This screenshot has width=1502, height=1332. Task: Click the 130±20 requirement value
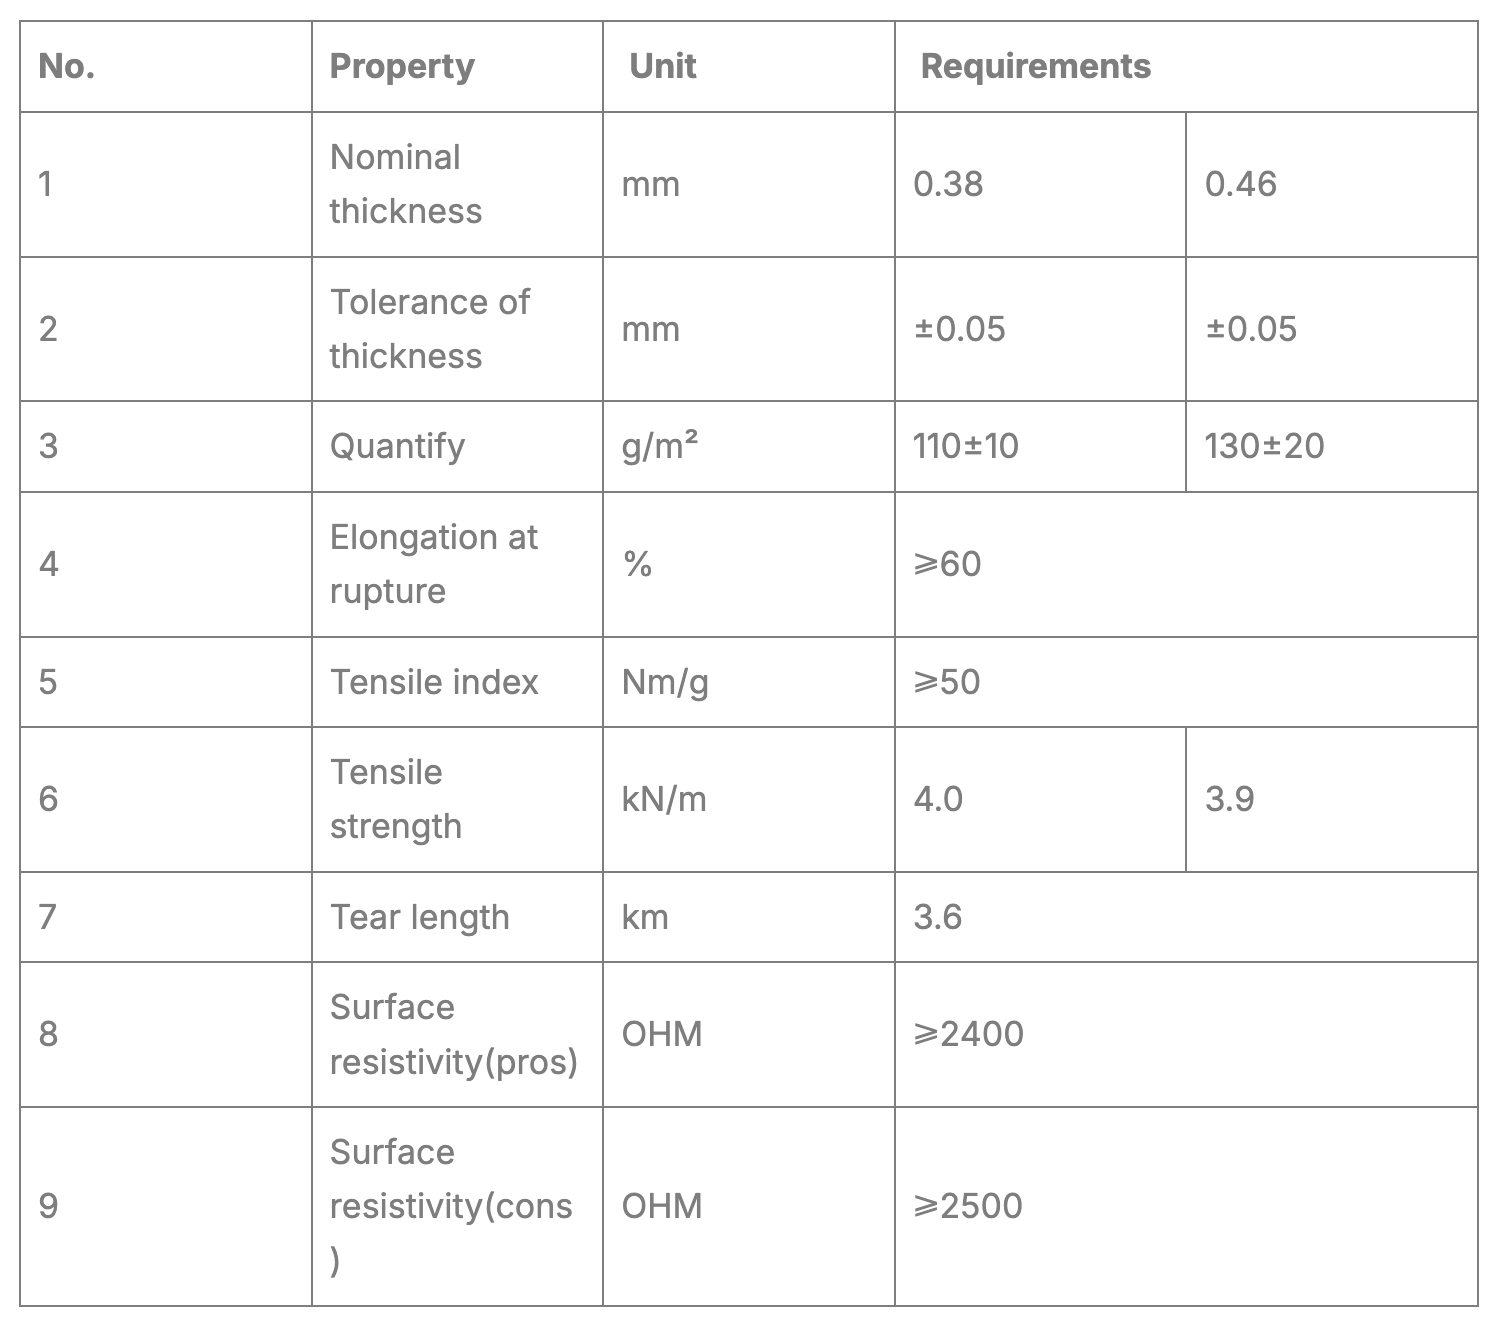[1264, 446]
